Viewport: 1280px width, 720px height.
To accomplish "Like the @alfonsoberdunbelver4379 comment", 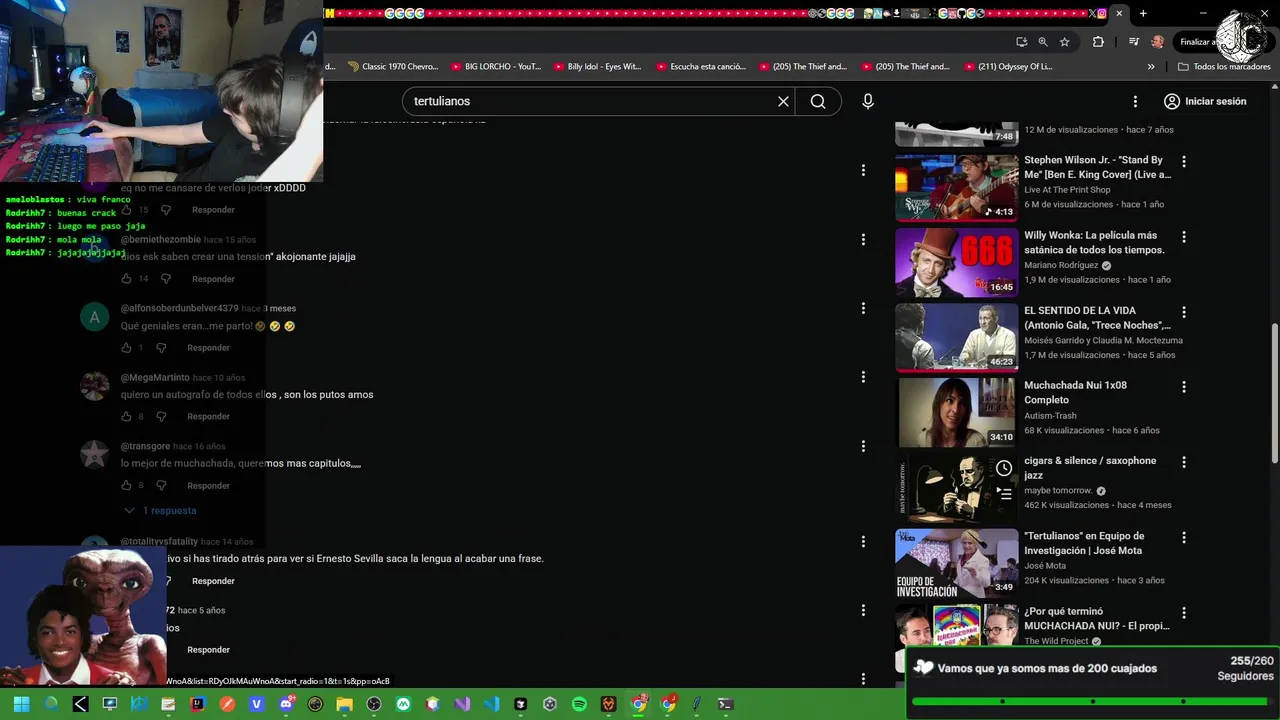I will click(126, 348).
